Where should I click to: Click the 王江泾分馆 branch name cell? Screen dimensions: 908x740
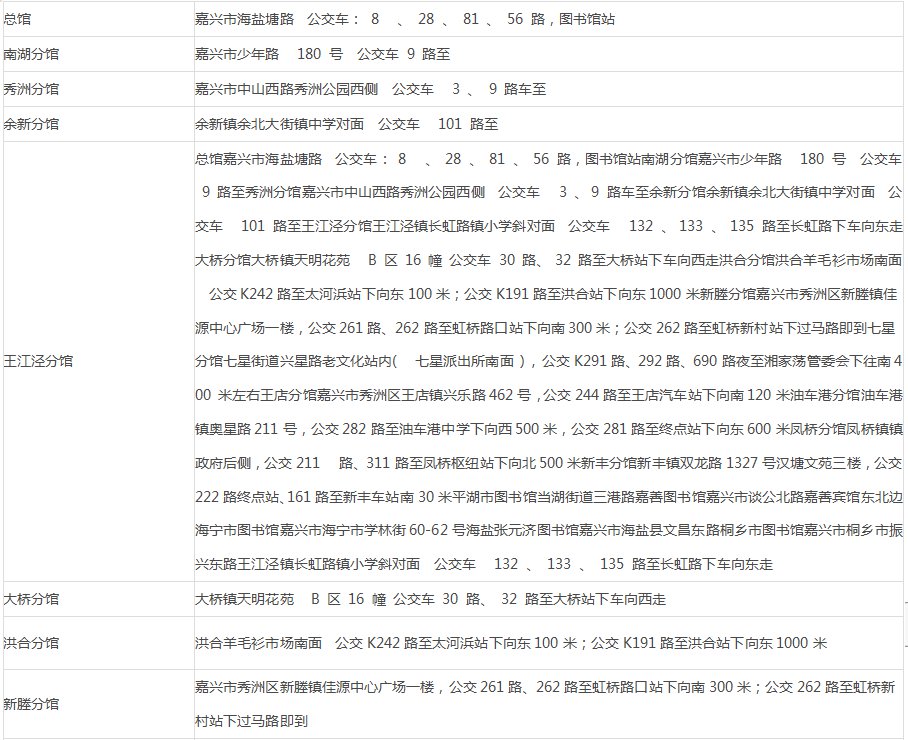(37, 360)
